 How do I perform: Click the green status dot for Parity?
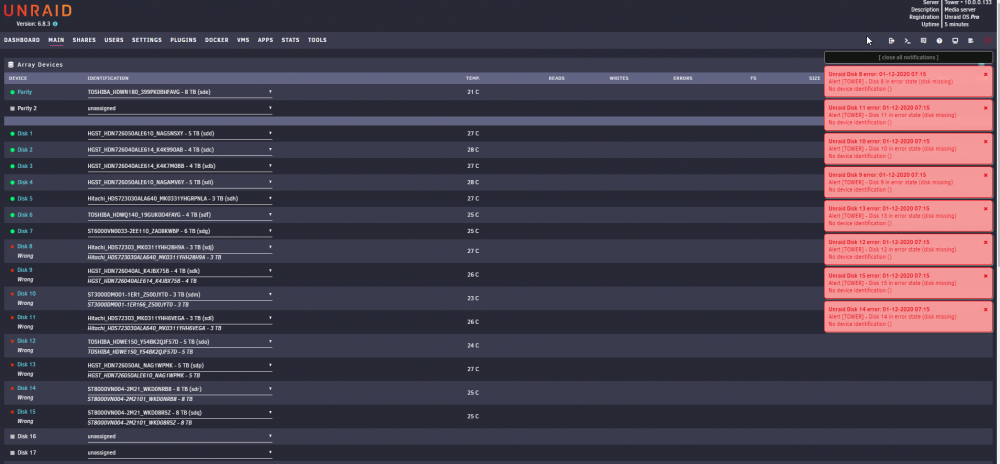[12, 92]
